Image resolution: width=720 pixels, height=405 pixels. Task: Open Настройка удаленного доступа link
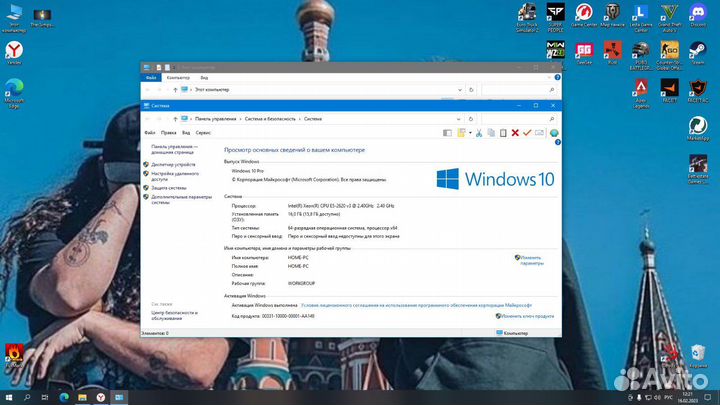[175, 176]
